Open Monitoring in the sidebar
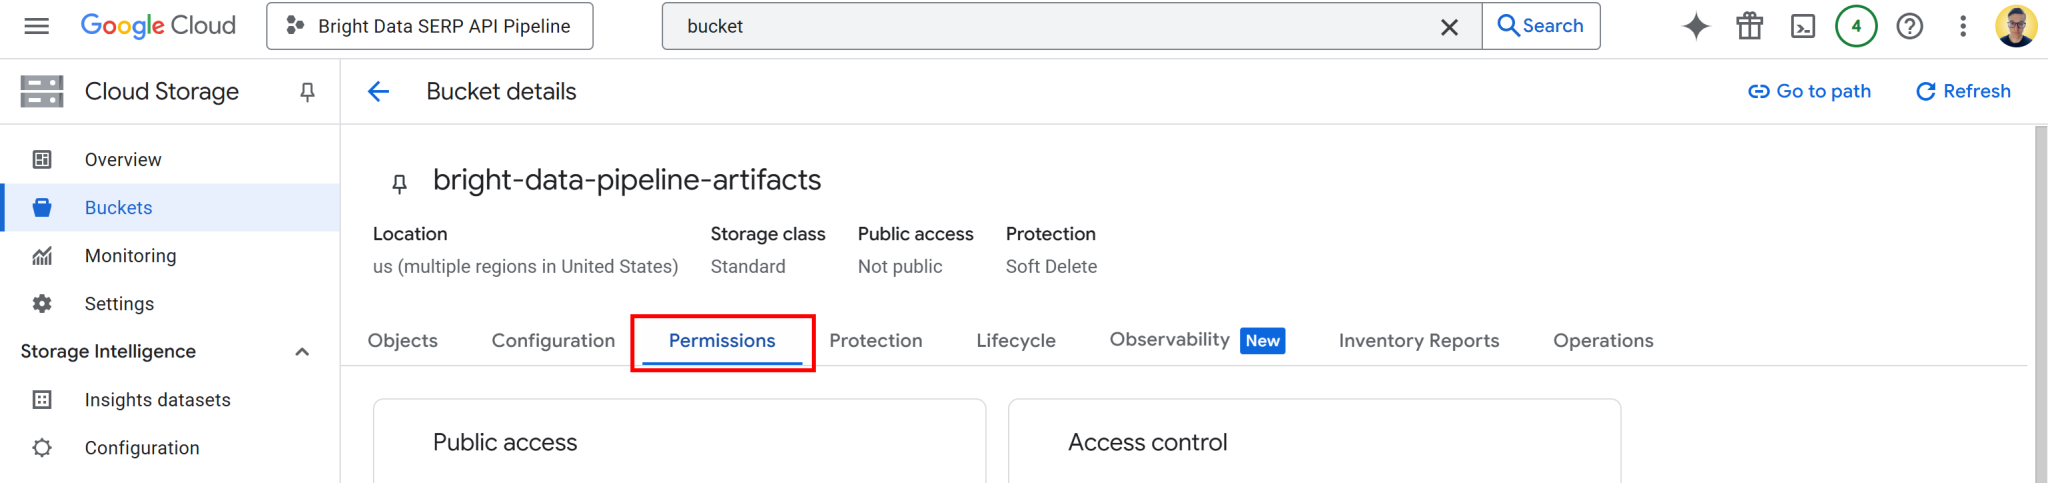2048x483 pixels. [130, 256]
